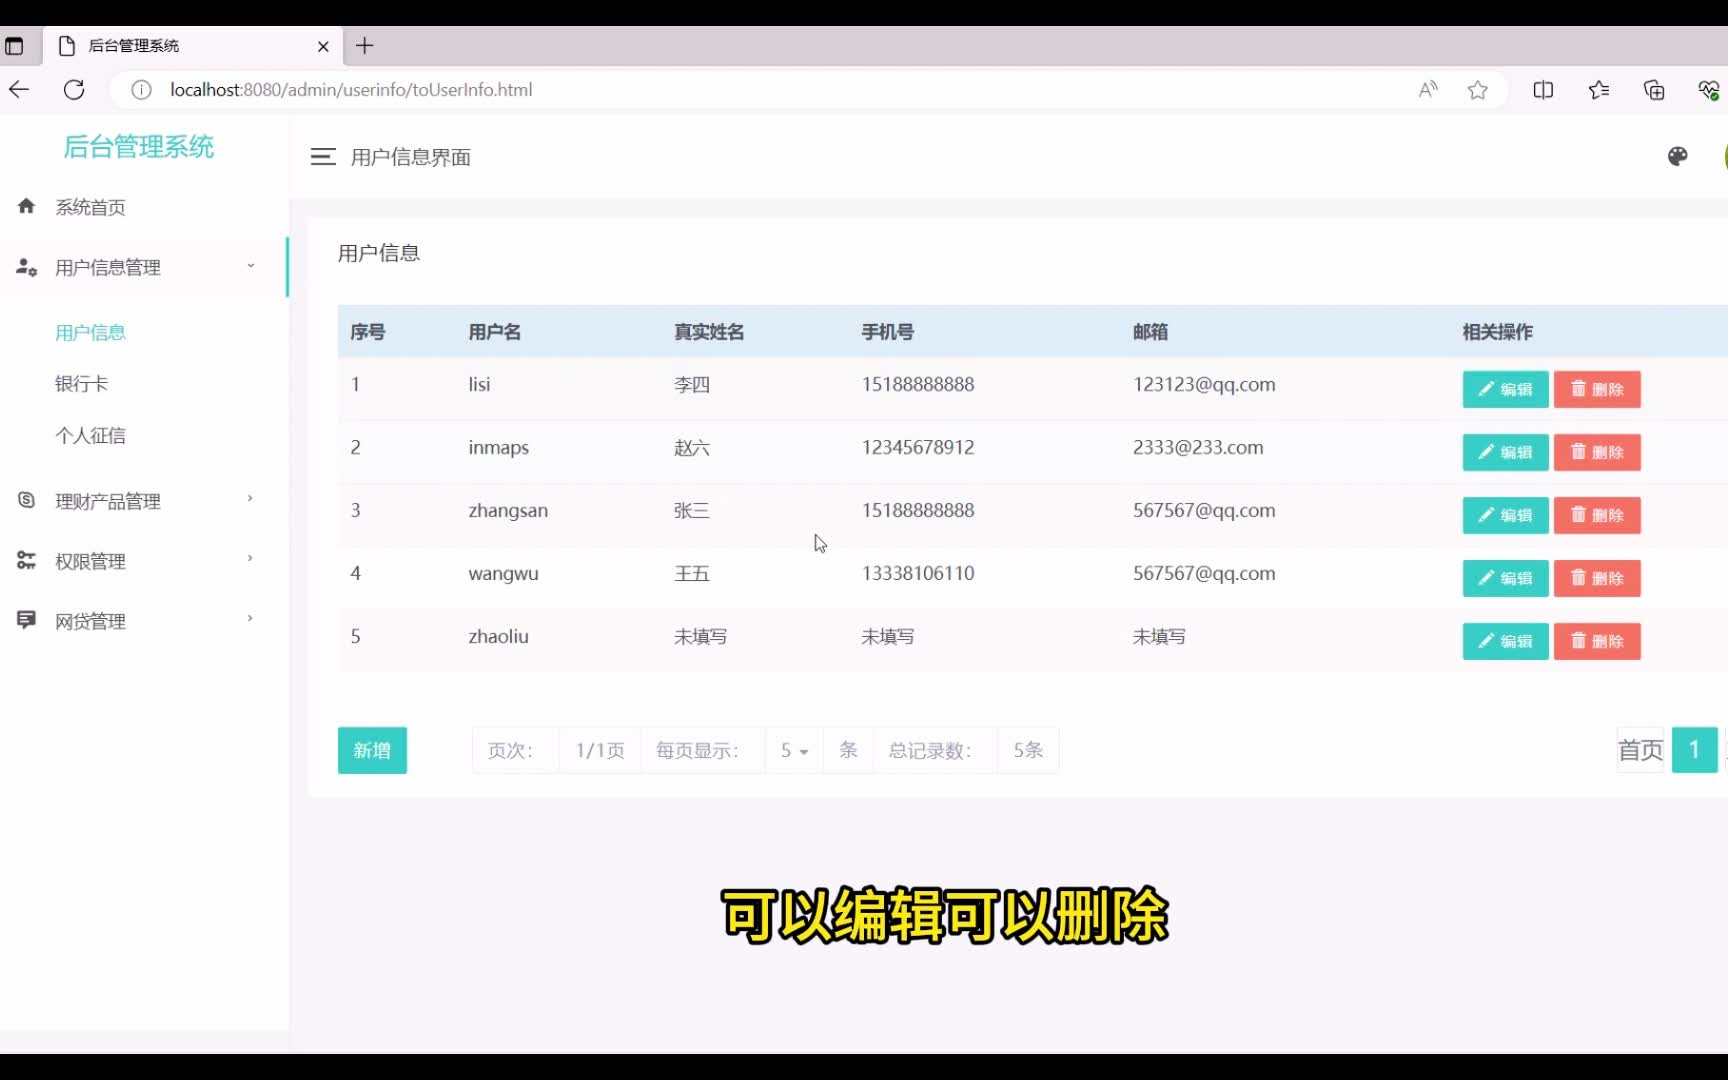Viewport: 1728px width, 1080px height.
Task: Reload the page with refresh icon
Action: click(x=74, y=90)
